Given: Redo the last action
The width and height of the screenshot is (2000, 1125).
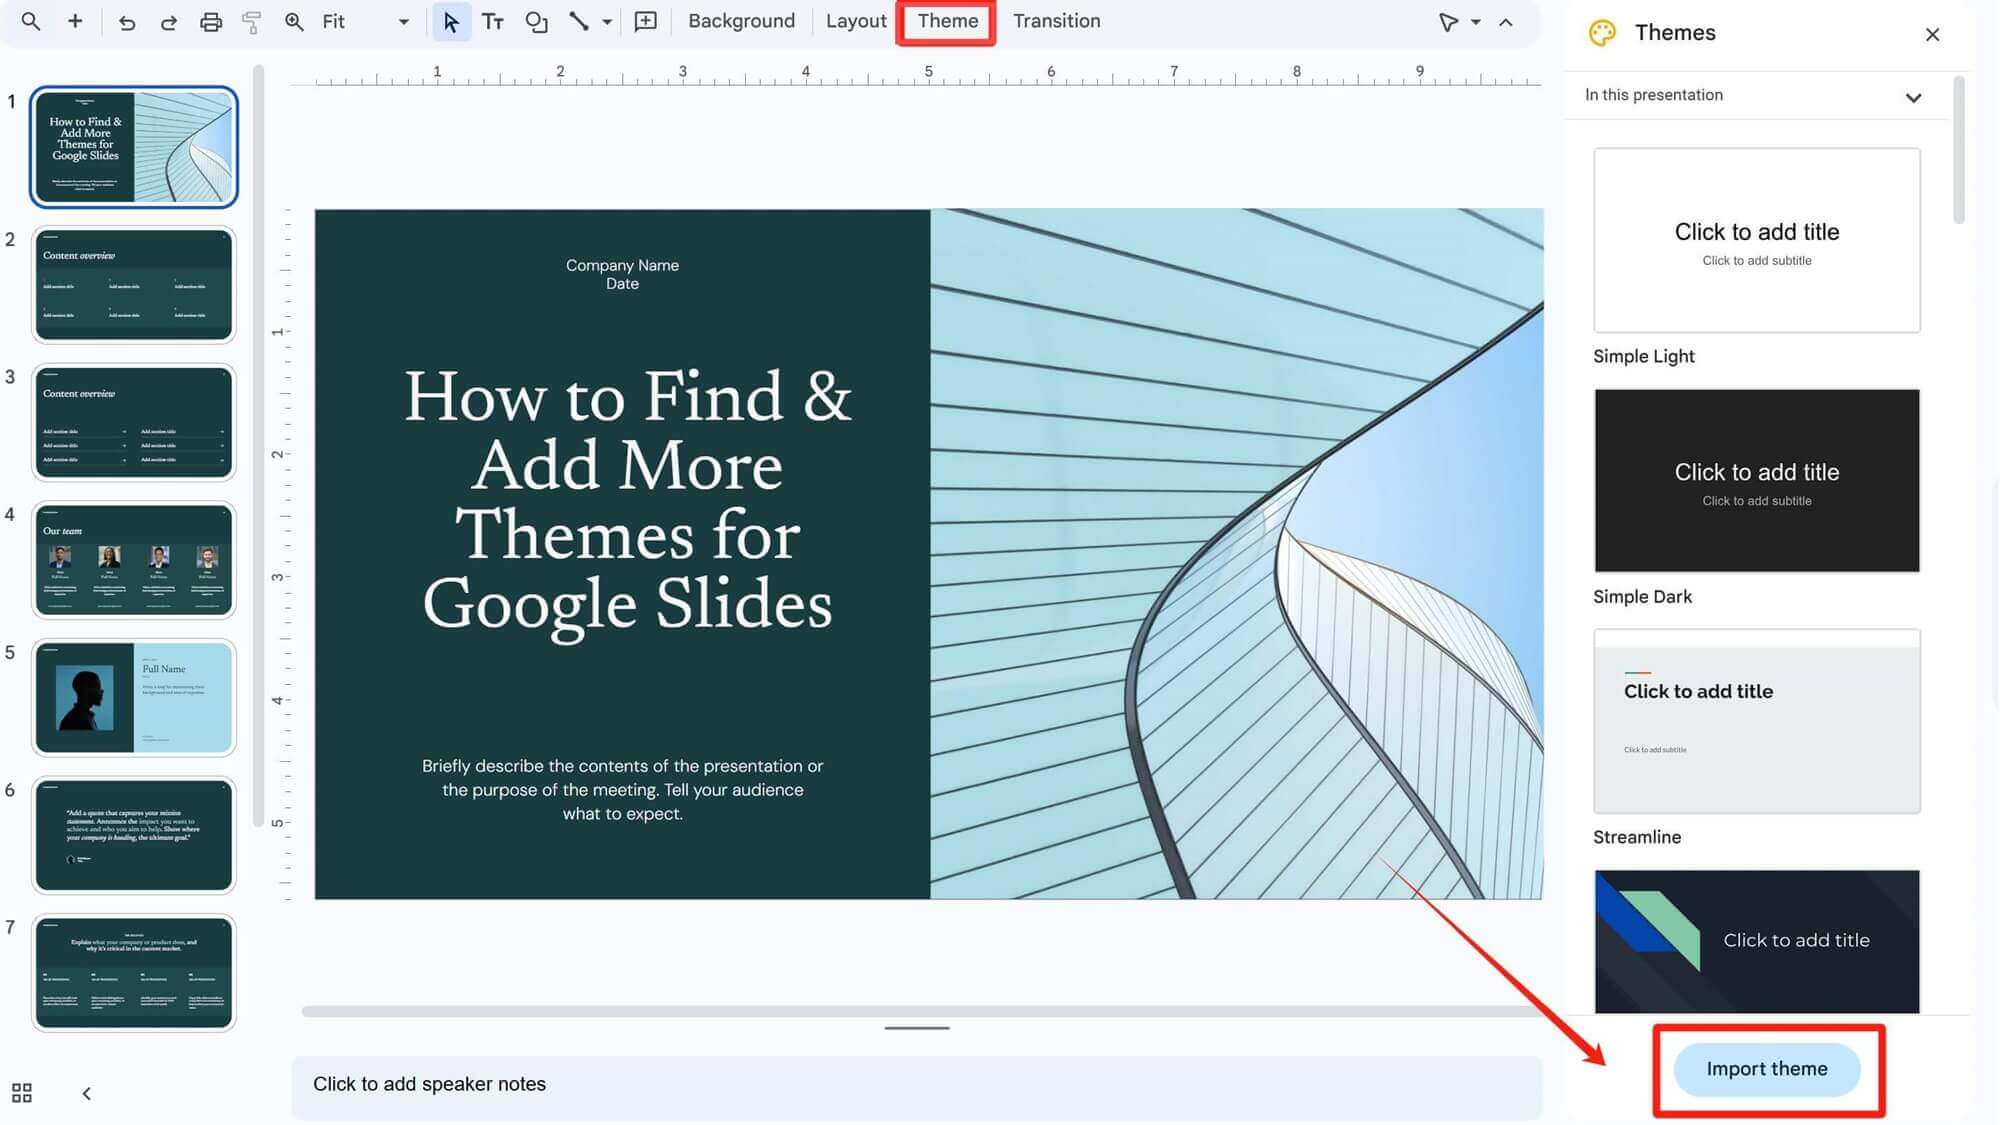Looking at the screenshot, I should pos(168,21).
